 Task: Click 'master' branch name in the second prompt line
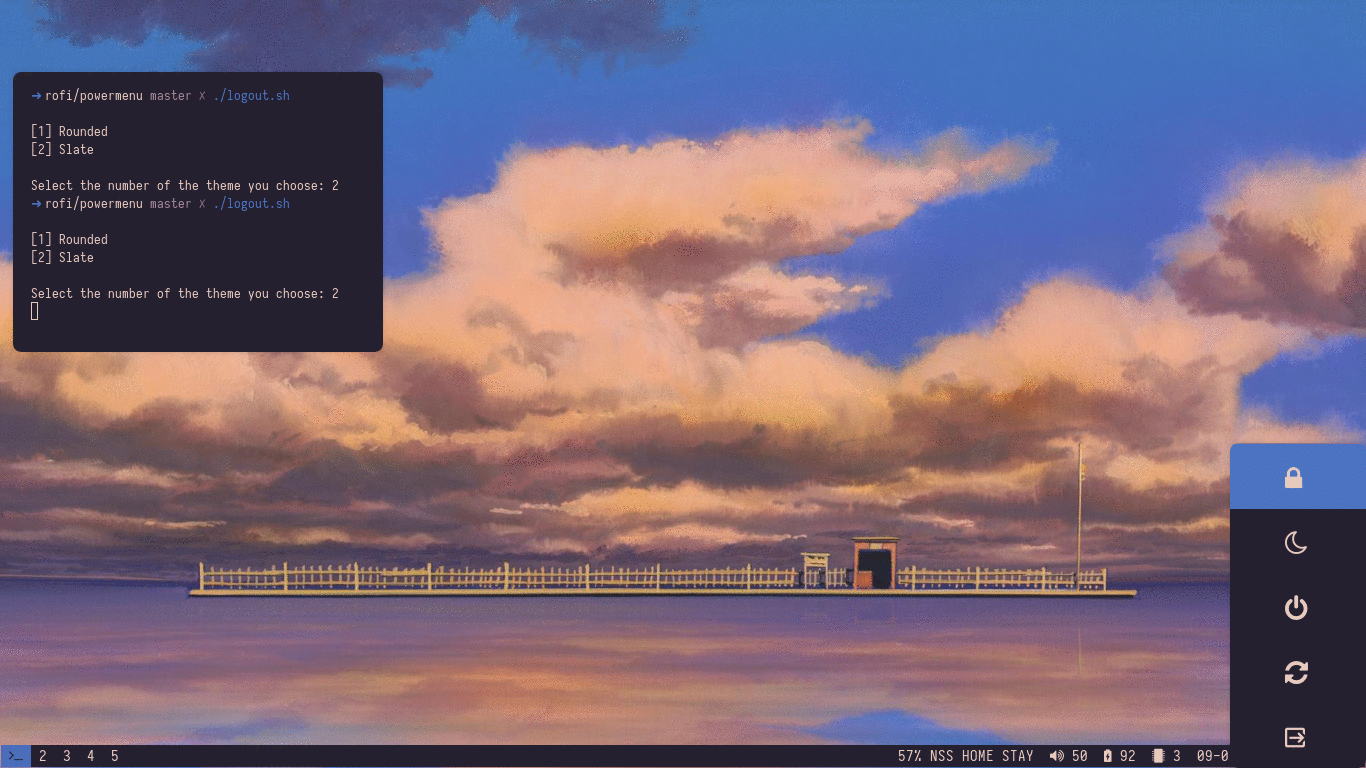(170, 204)
